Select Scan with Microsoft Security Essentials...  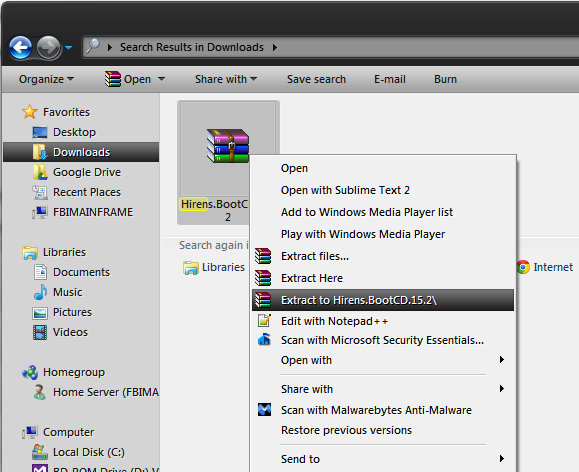point(383,340)
